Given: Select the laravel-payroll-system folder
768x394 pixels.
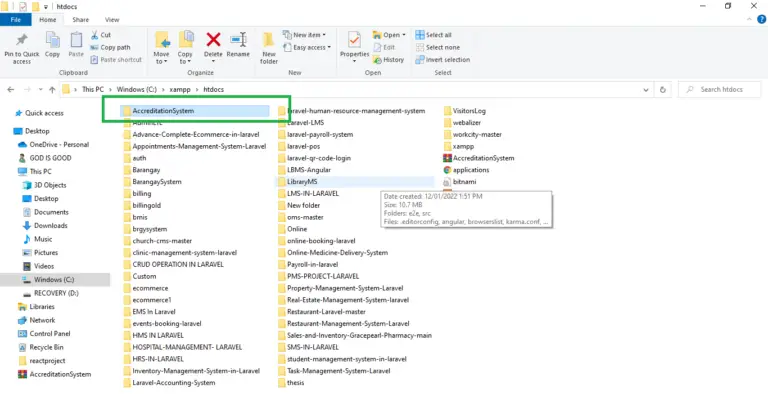Looking at the screenshot, I should click(315, 135).
